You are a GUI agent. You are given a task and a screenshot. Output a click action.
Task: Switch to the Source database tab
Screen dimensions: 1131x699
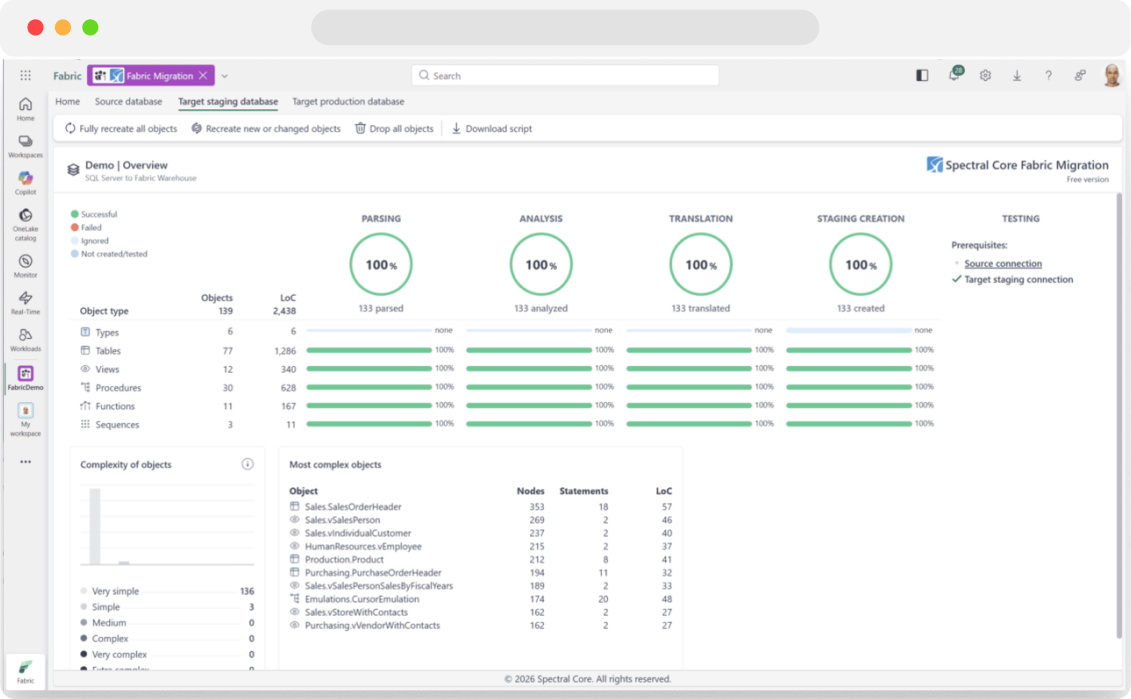point(128,102)
